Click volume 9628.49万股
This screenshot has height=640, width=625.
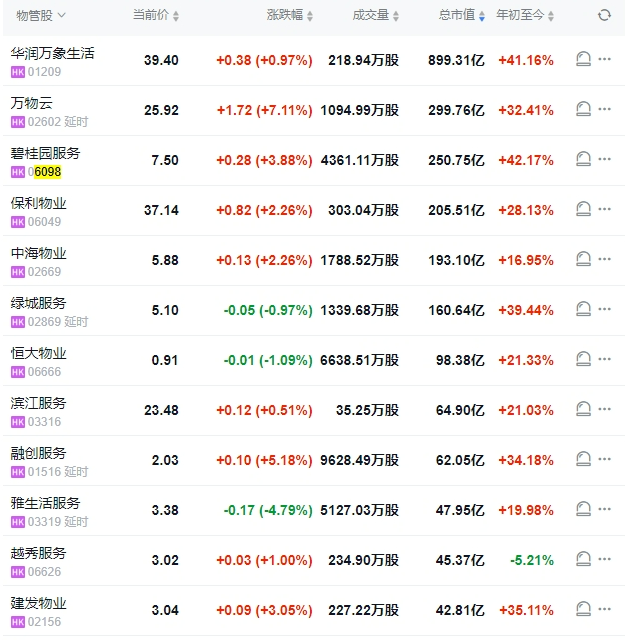click(x=360, y=460)
